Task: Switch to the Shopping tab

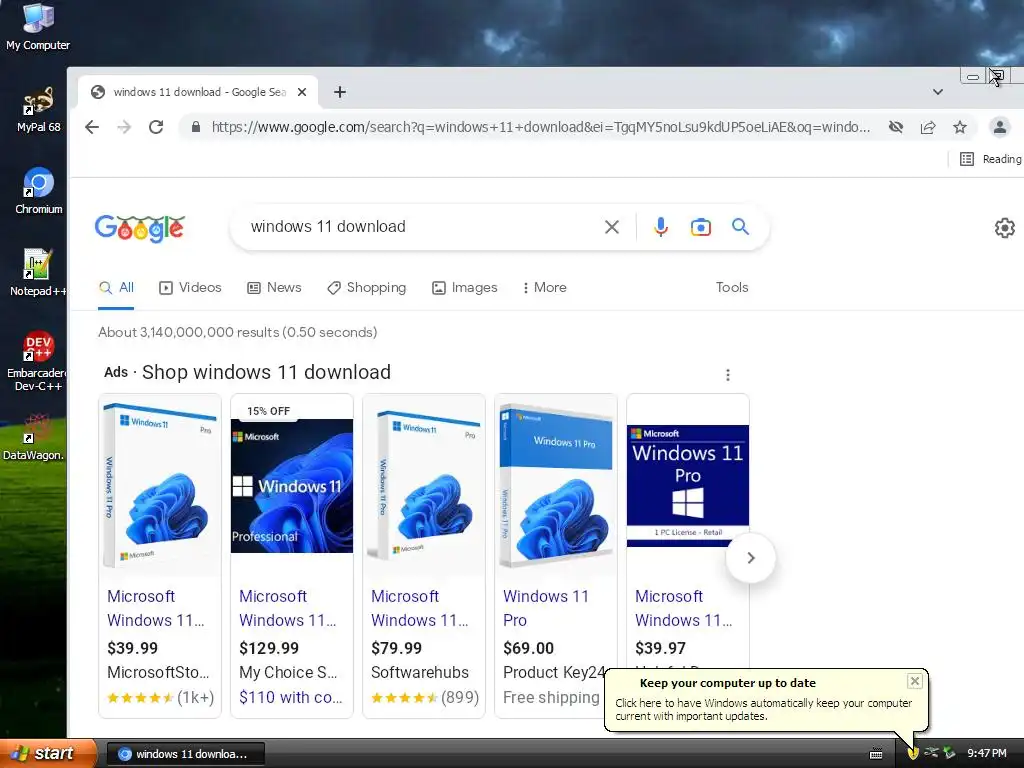Action: pos(366,287)
